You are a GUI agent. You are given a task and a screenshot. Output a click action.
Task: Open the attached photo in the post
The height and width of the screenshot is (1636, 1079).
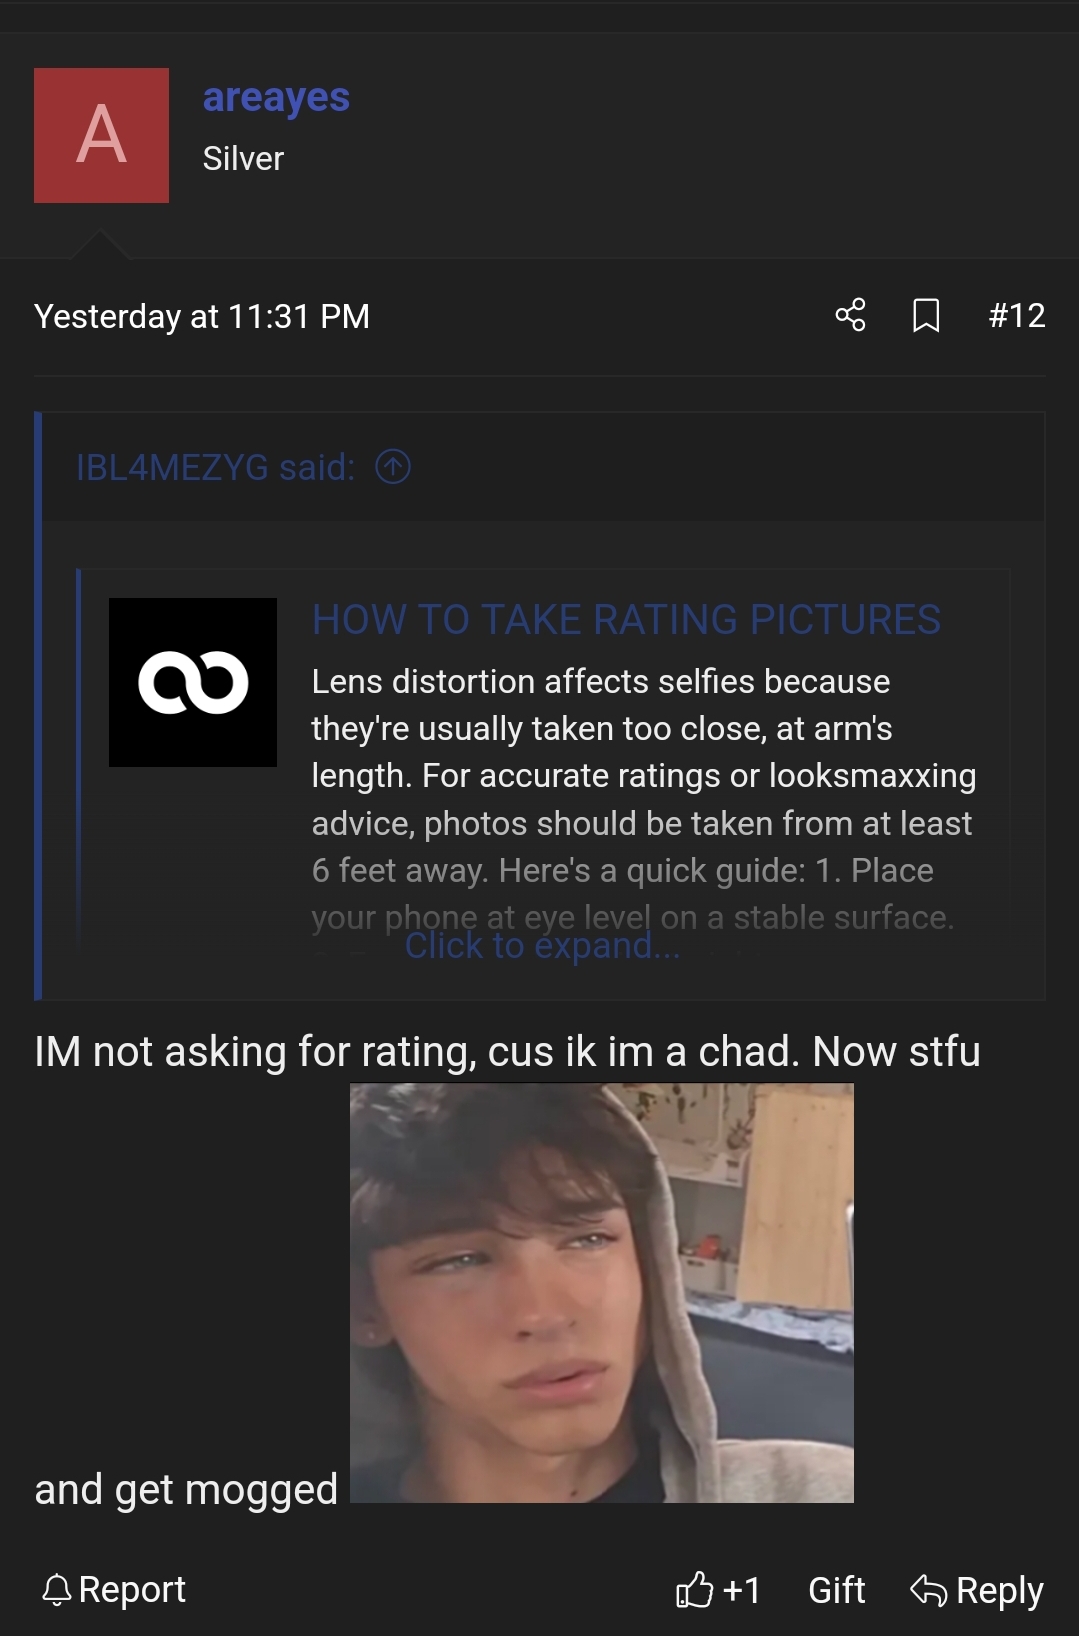click(x=601, y=1292)
